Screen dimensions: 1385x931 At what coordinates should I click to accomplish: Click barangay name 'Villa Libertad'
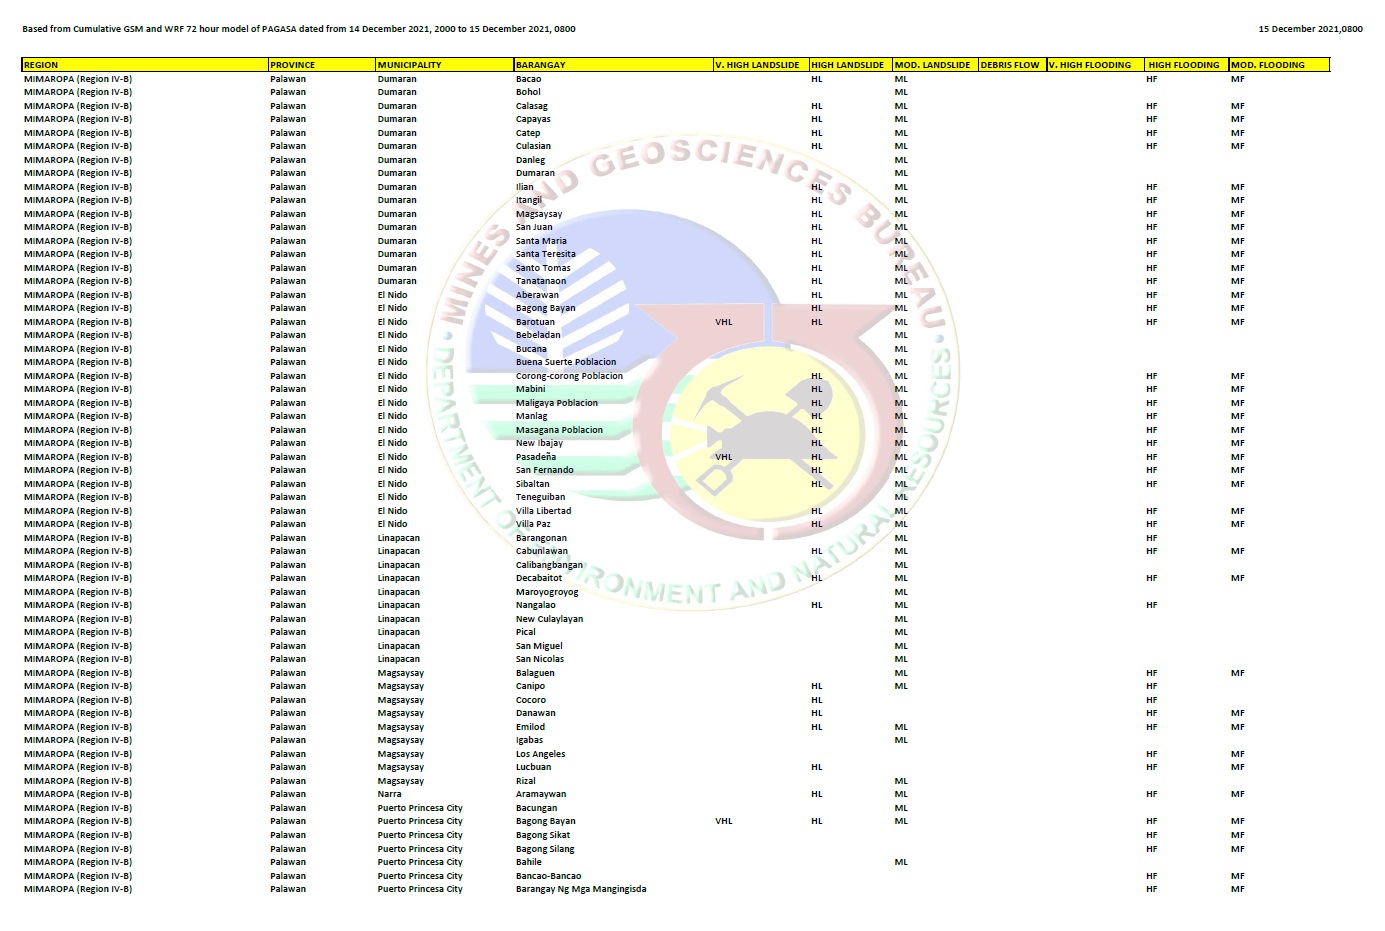coord(543,510)
